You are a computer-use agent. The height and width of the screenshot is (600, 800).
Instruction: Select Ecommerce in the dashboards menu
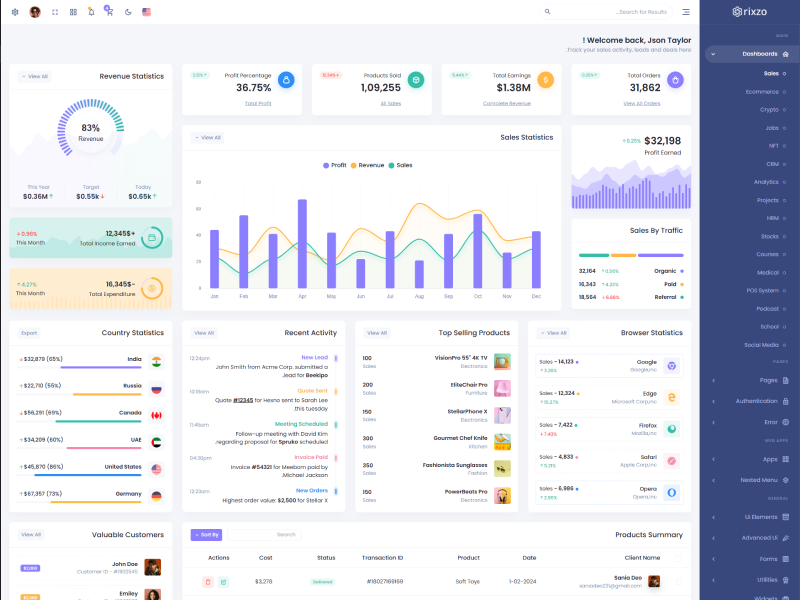762,92
